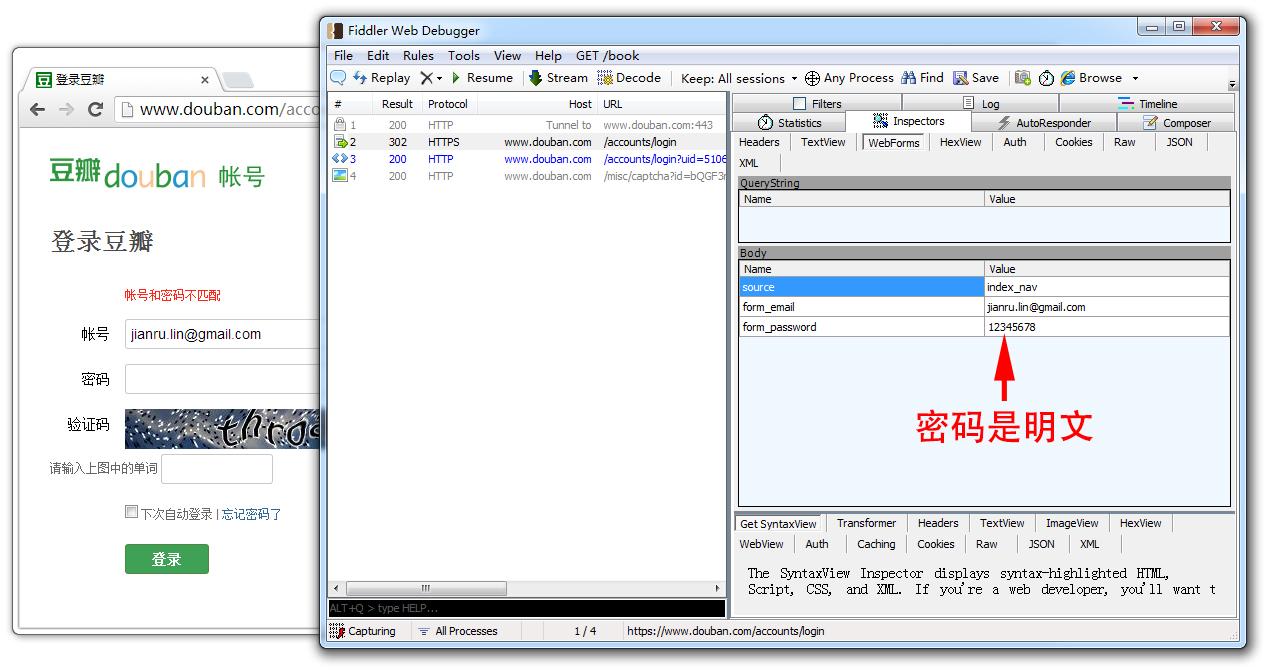Select request Cookies inspector tab
Viewport: 1267px width, 671px height.
(1074, 142)
